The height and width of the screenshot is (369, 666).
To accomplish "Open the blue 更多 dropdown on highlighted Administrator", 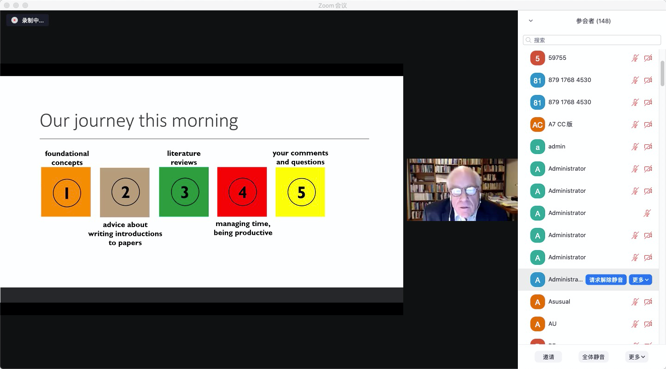I will [x=641, y=279].
